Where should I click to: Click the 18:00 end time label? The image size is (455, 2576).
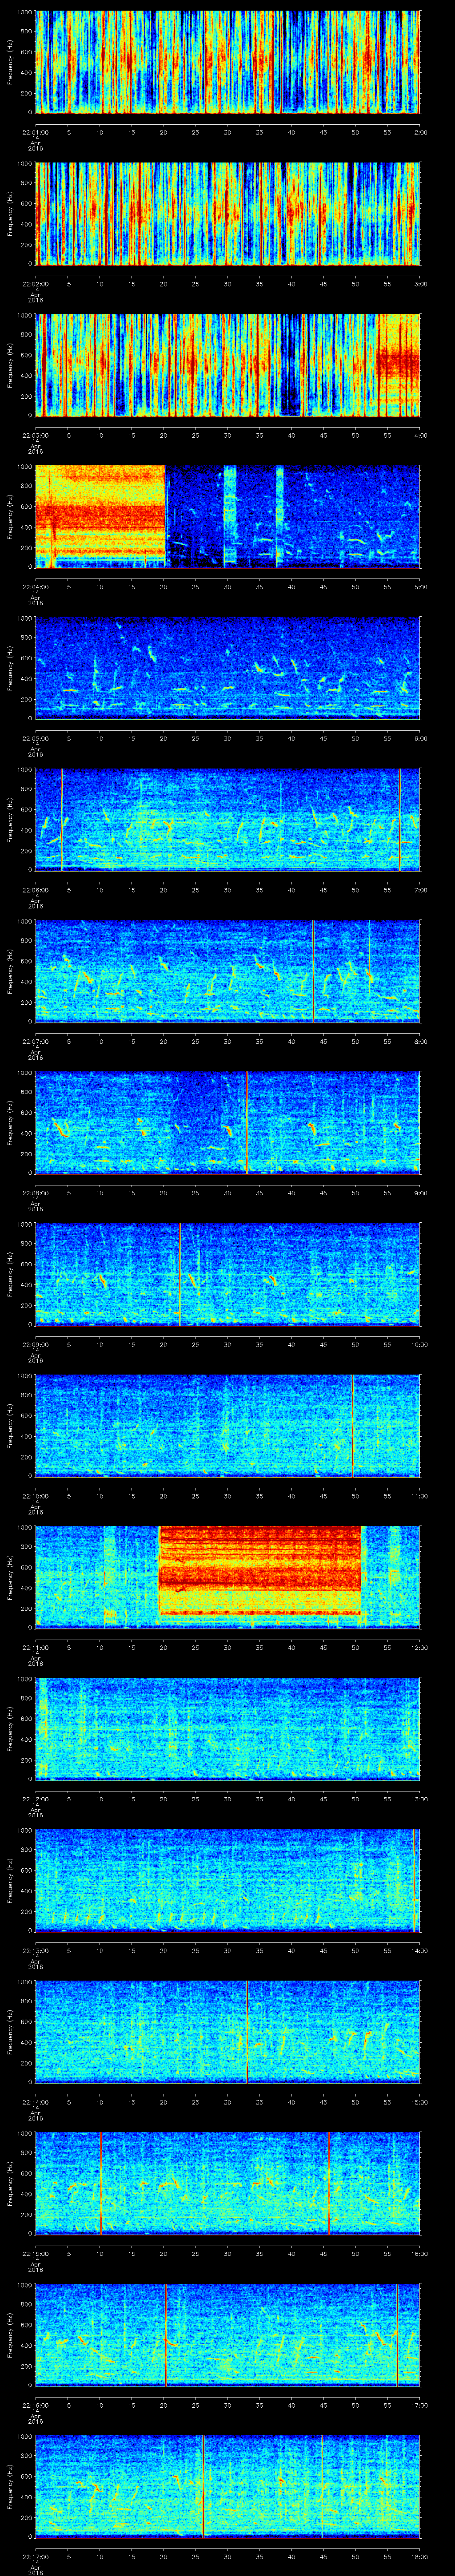point(419,2557)
